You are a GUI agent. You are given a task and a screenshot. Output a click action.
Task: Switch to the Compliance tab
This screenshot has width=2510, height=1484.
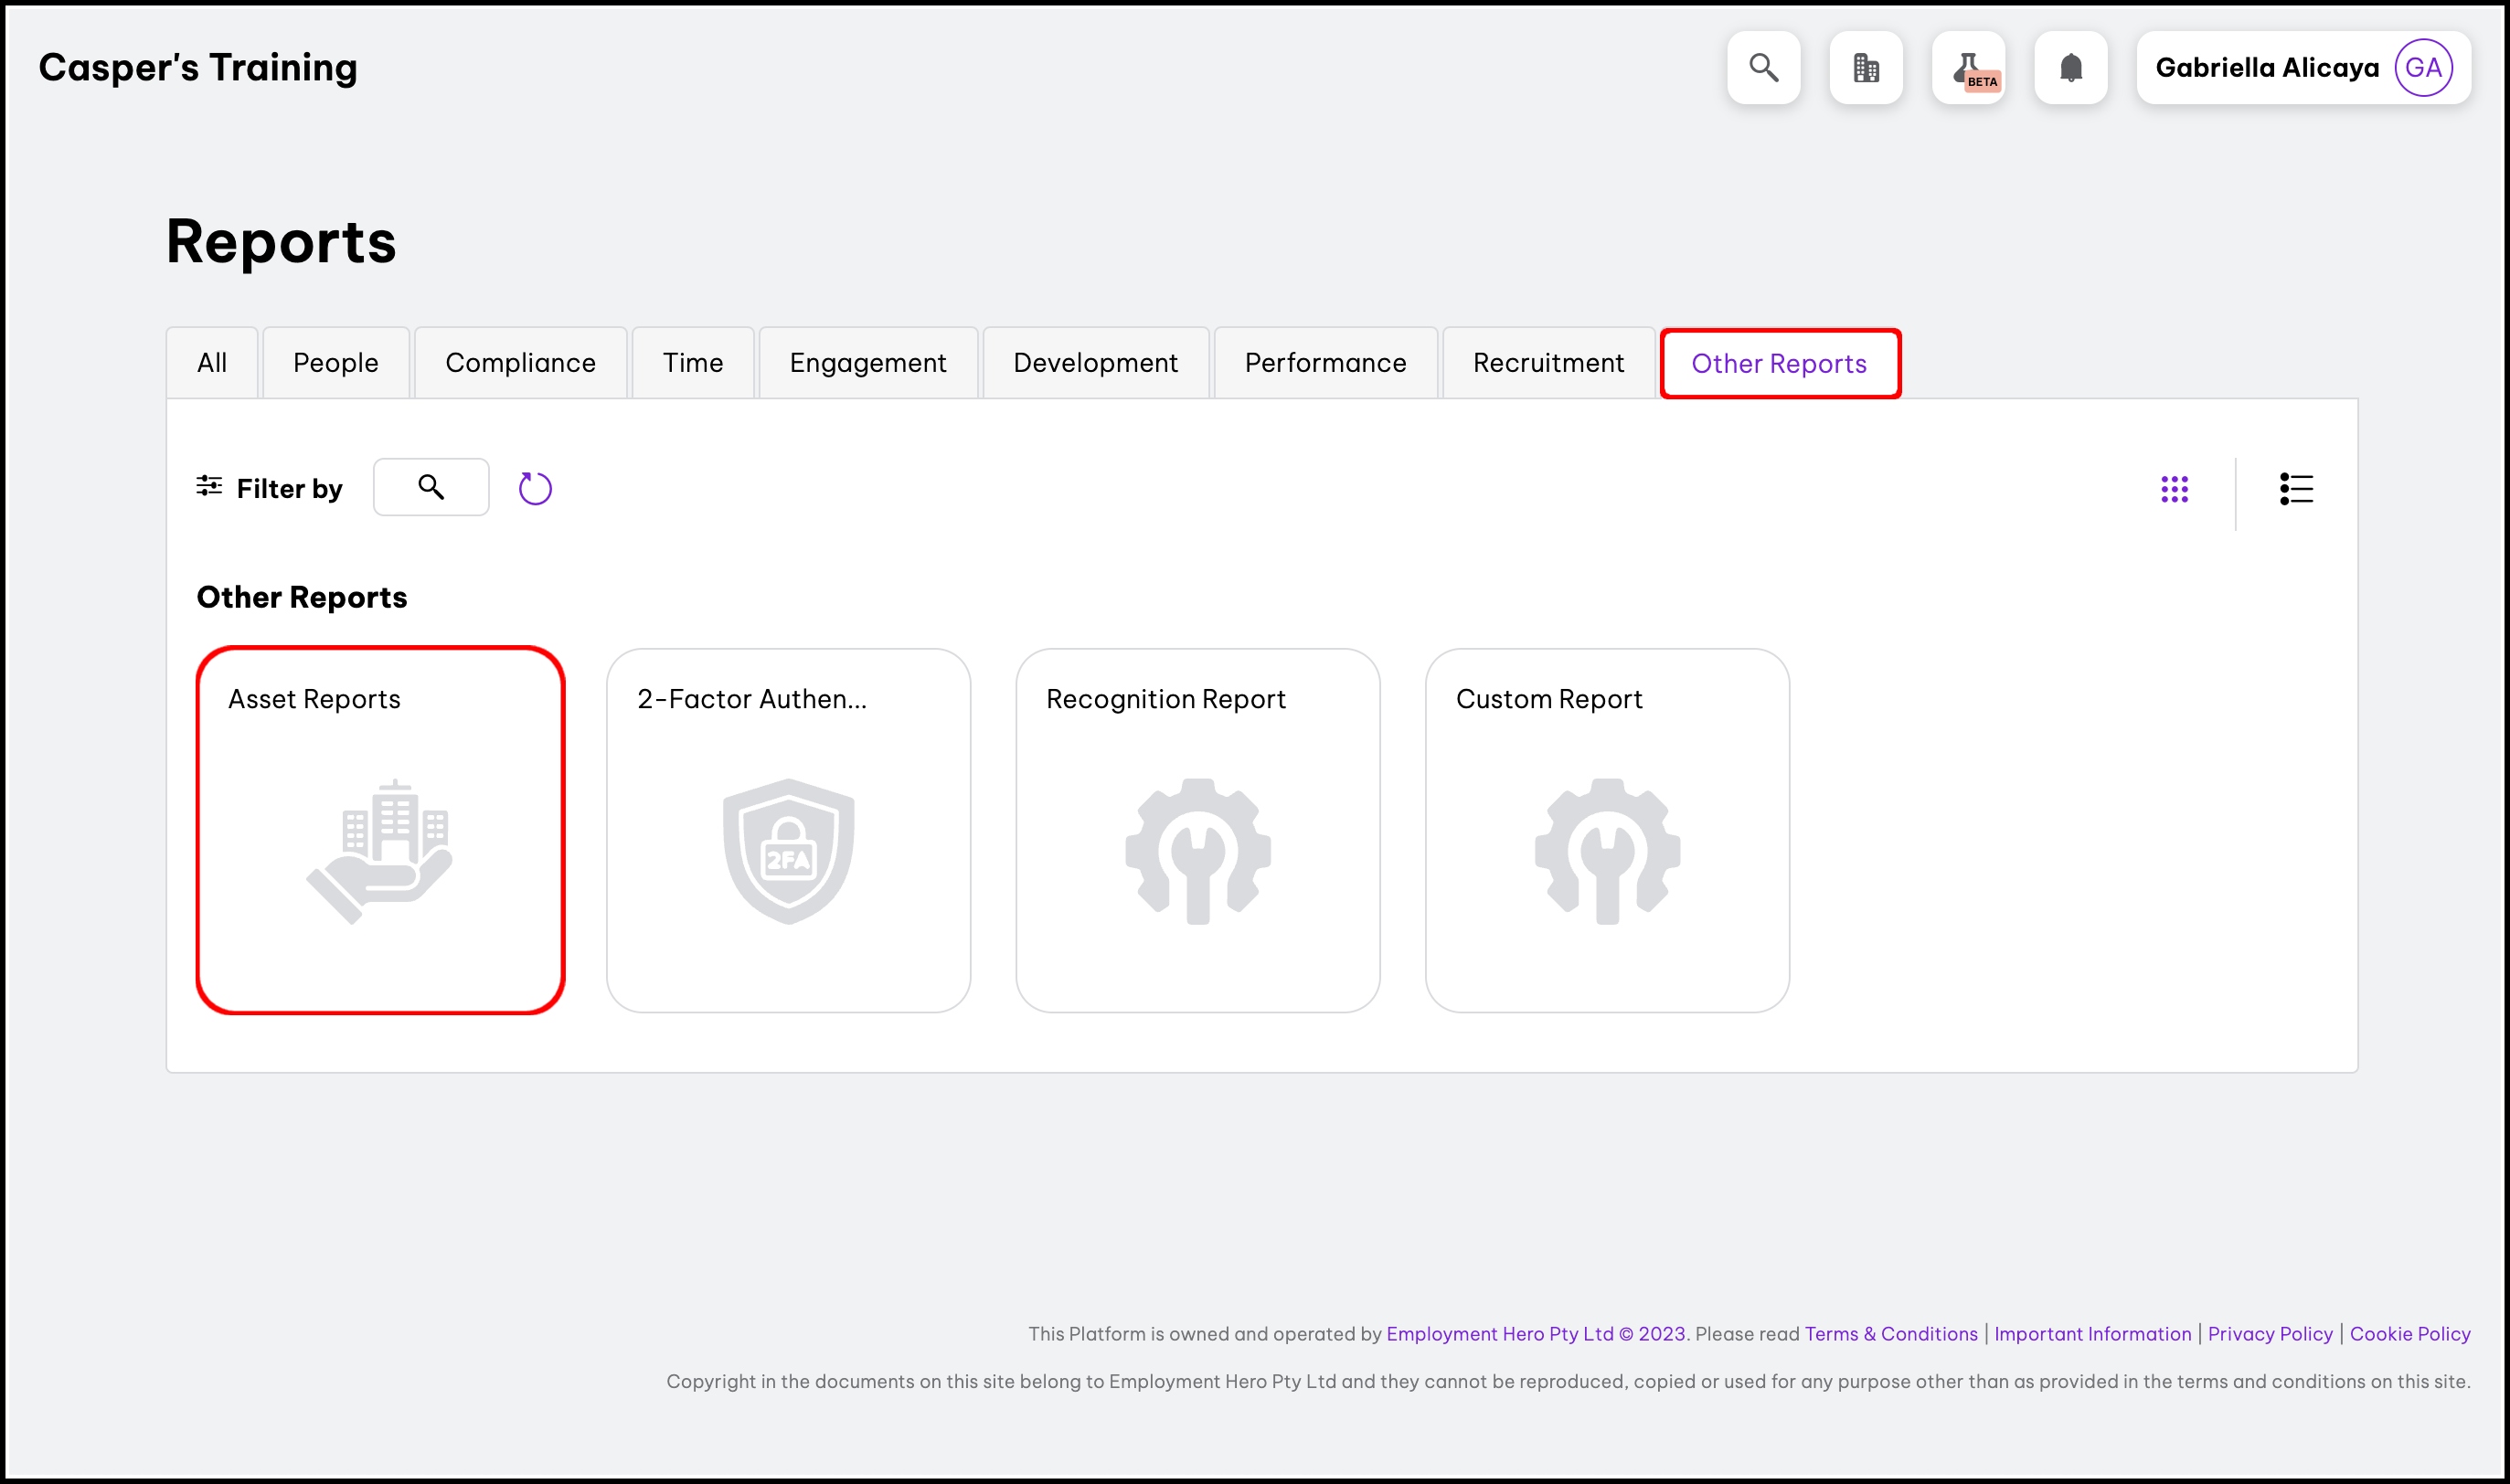pyautogui.click(x=520, y=363)
